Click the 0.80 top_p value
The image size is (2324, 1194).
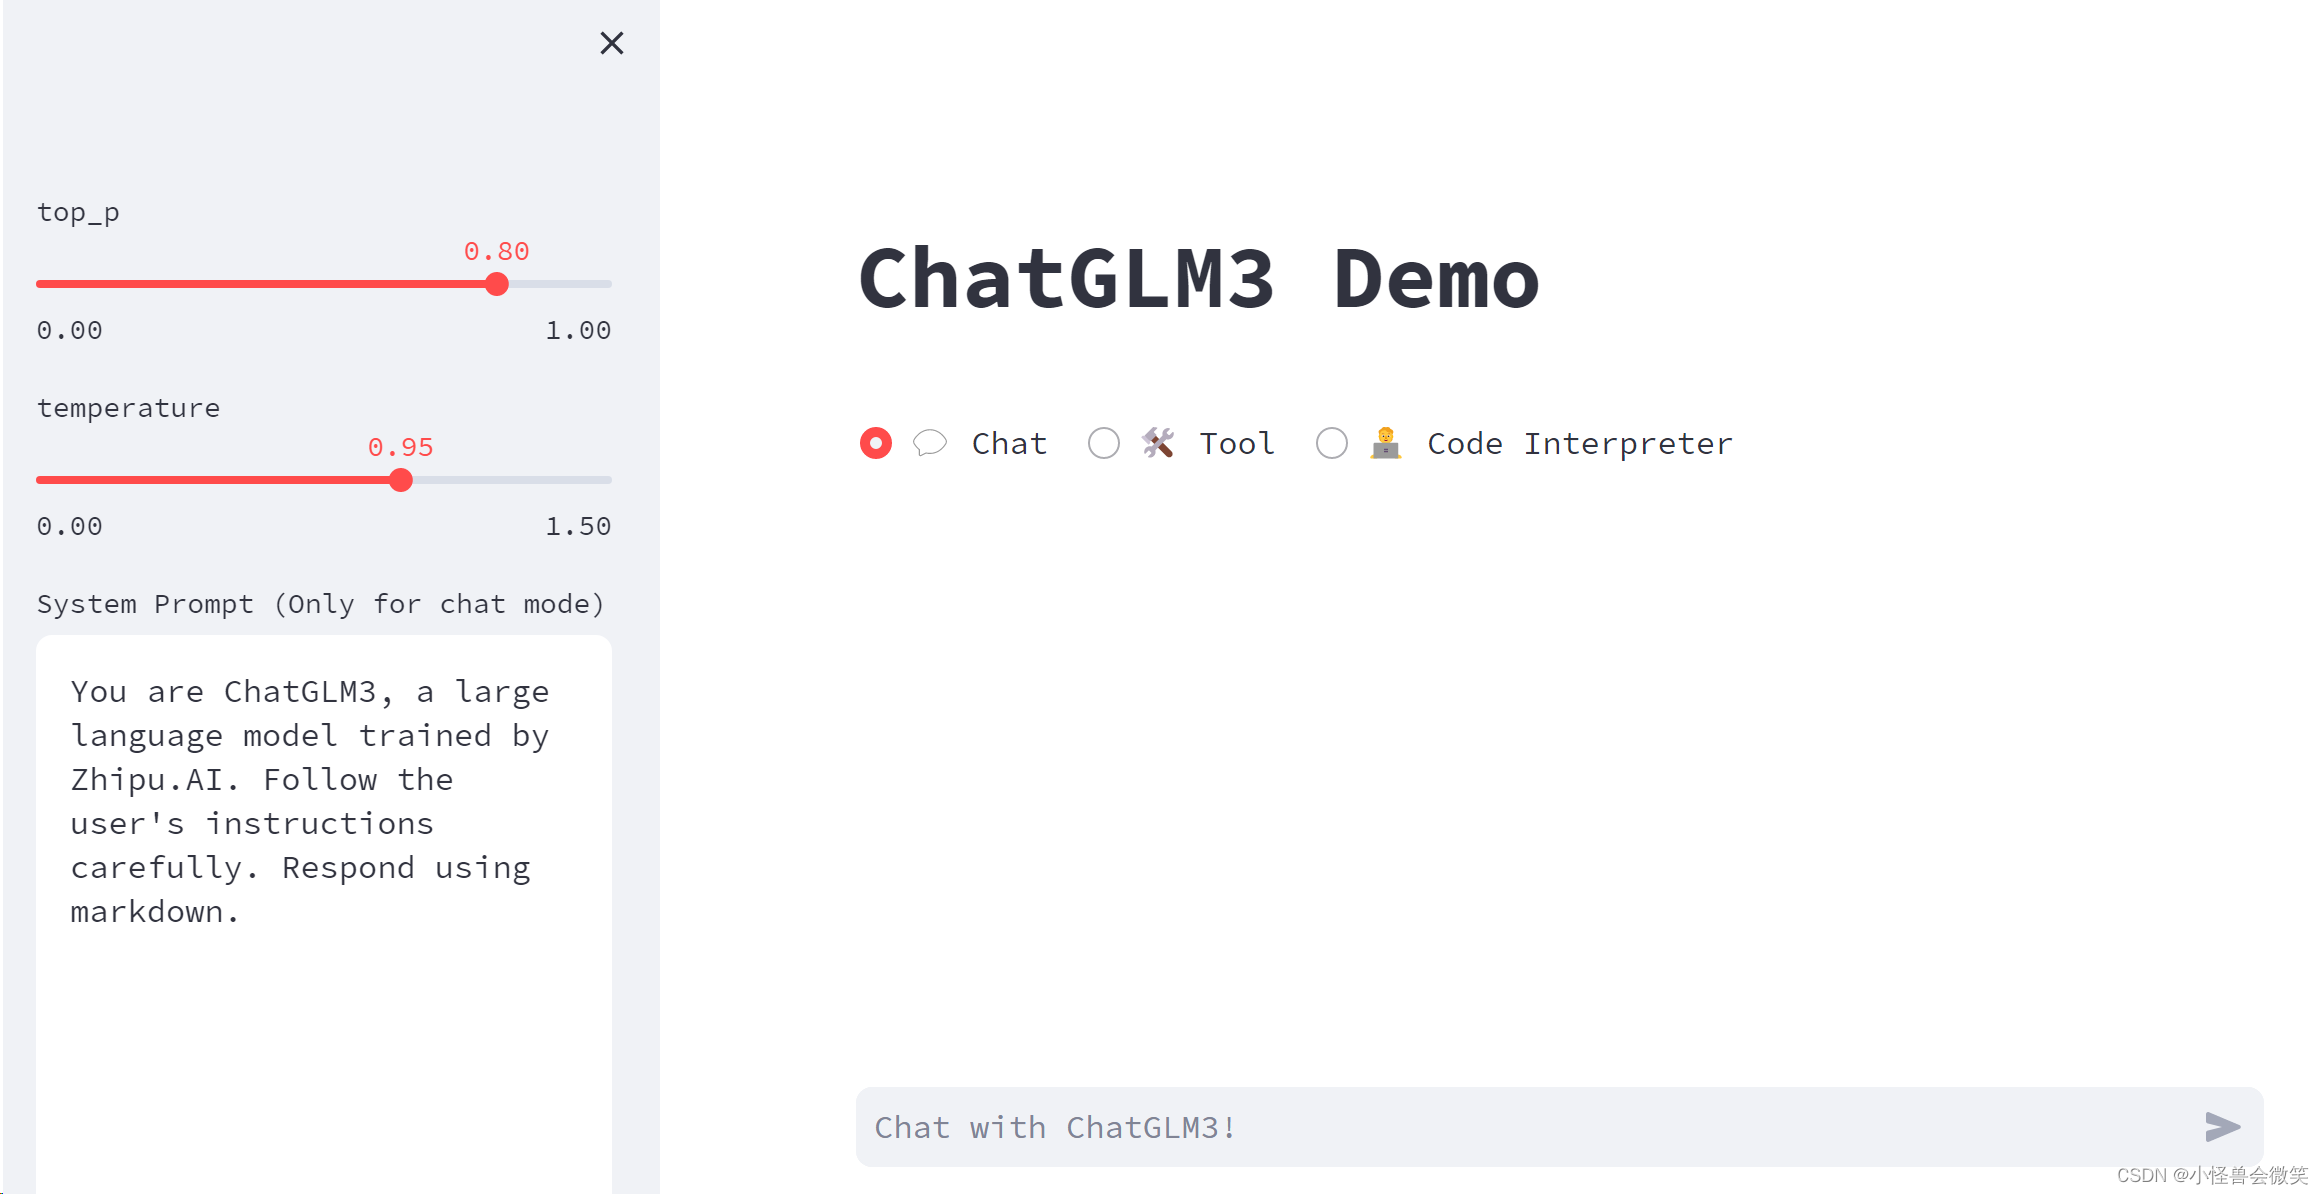[497, 251]
